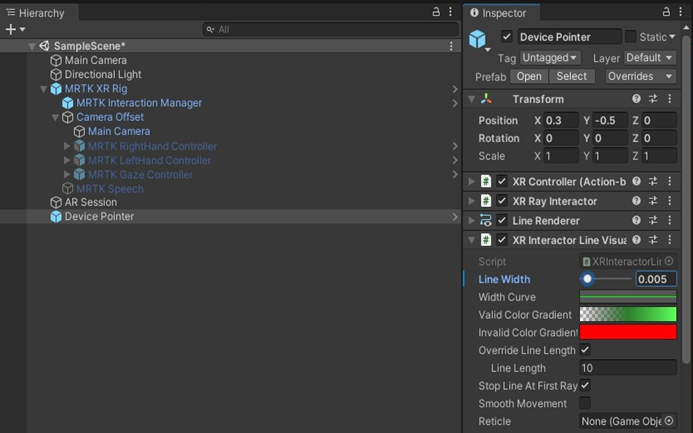The height and width of the screenshot is (433, 693).
Task: Click the Device Pointer prefab cube icon in Inspector
Action: [x=477, y=39]
